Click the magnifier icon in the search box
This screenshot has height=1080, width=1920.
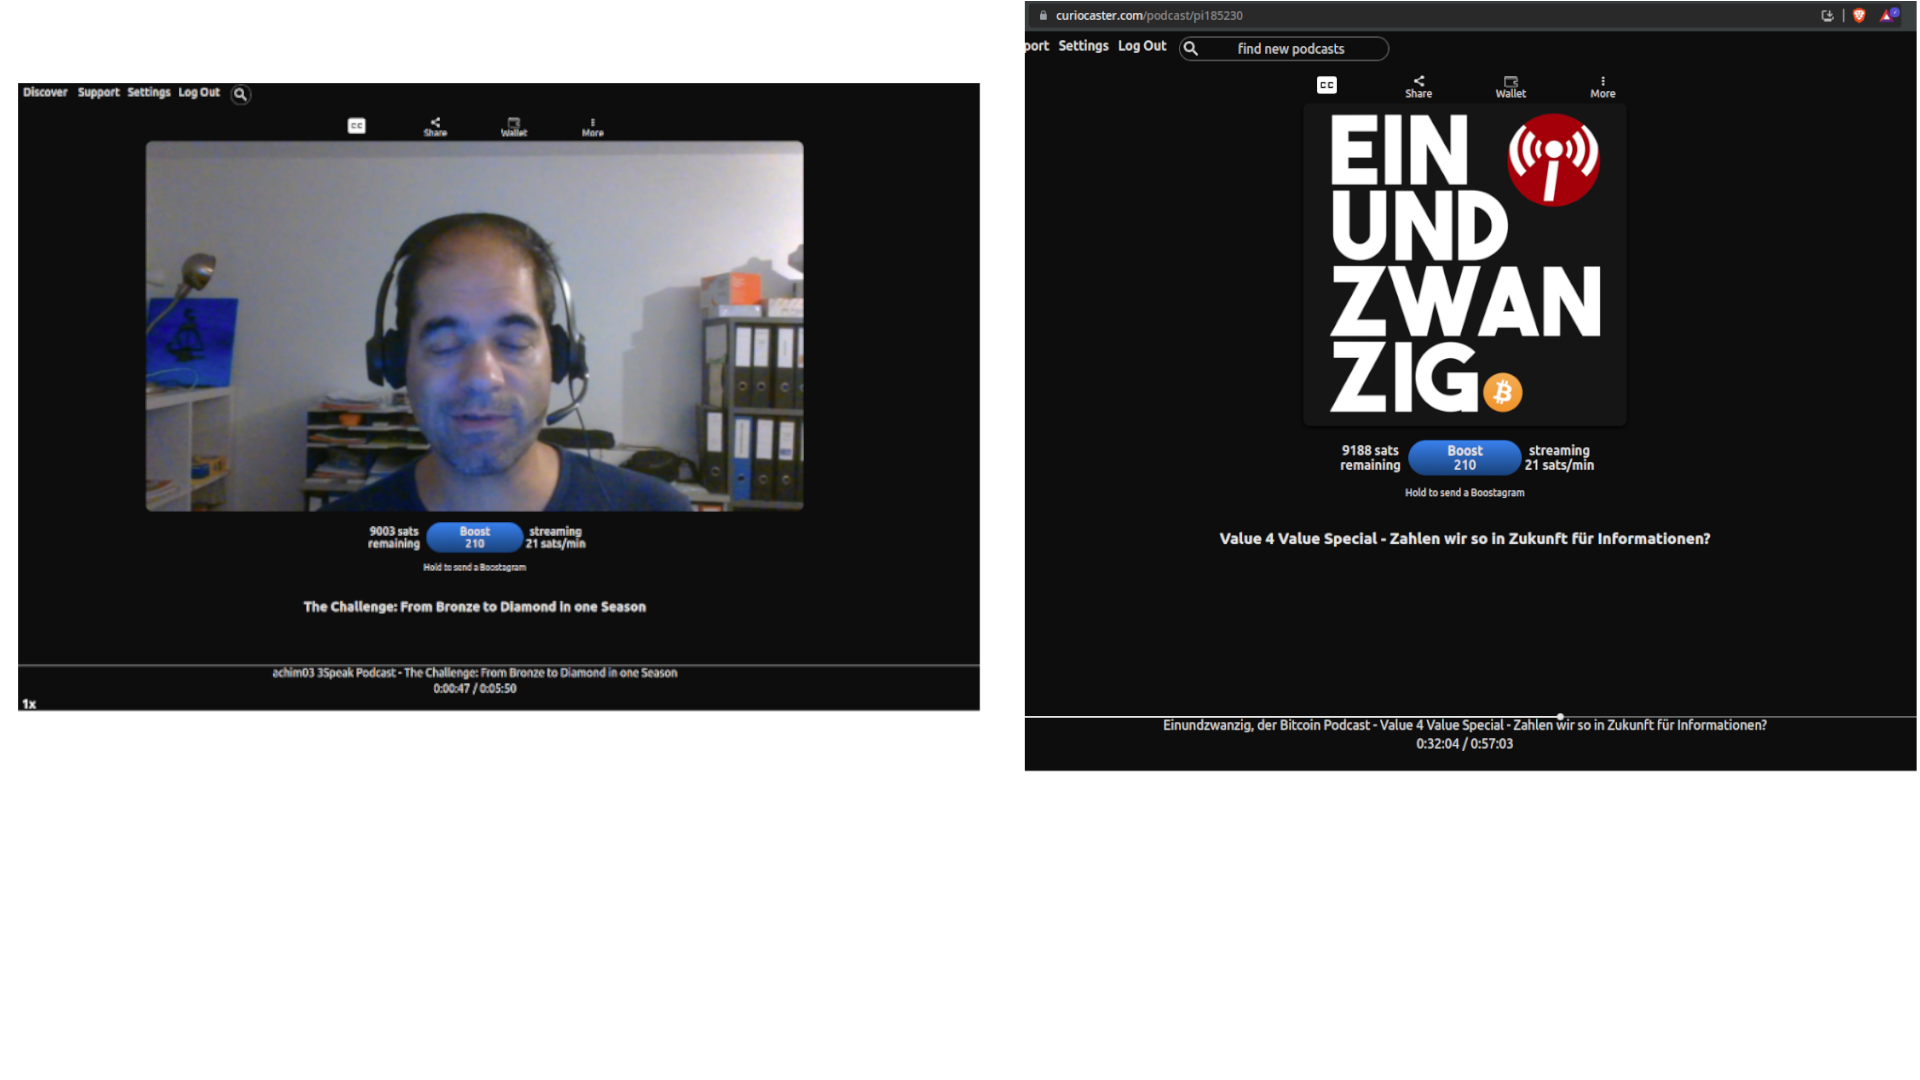pyautogui.click(x=1191, y=49)
